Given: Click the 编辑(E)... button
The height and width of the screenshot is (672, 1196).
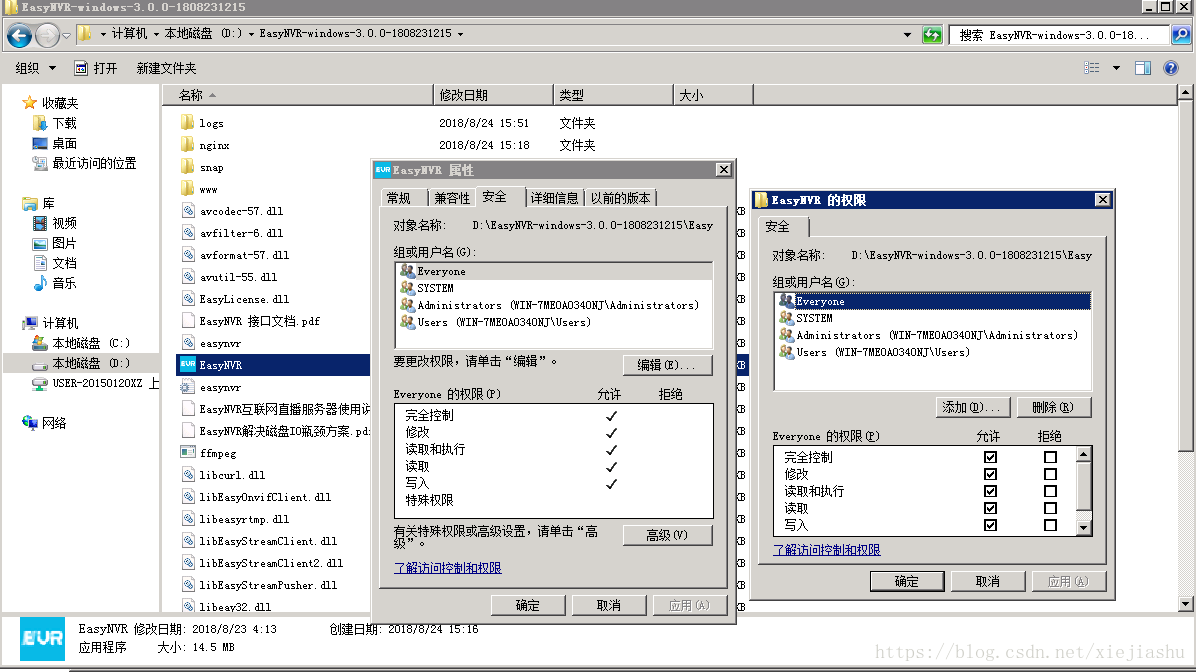Looking at the screenshot, I should point(667,365).
